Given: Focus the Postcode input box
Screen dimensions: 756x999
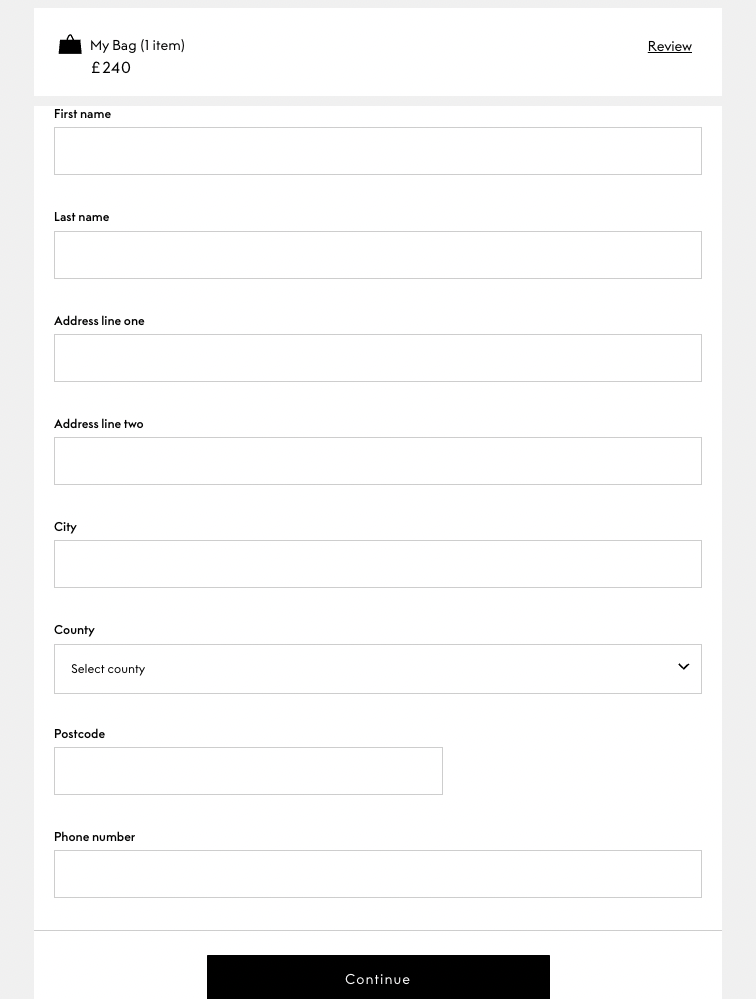Looking at the screenshot, I should coord(248,771).
